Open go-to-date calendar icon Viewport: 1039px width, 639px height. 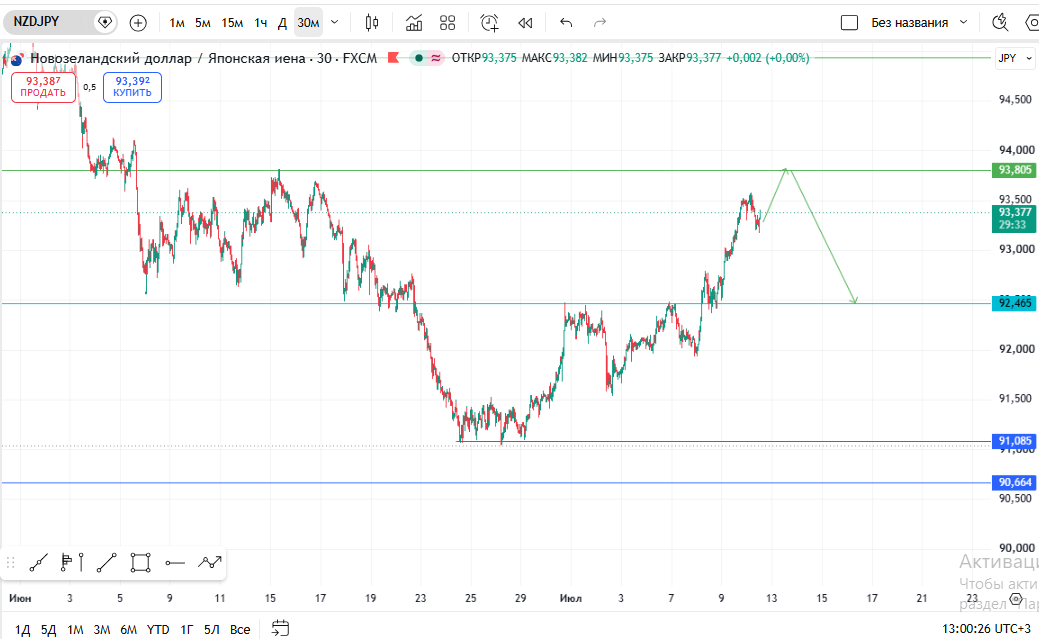(x=280, y=628)
